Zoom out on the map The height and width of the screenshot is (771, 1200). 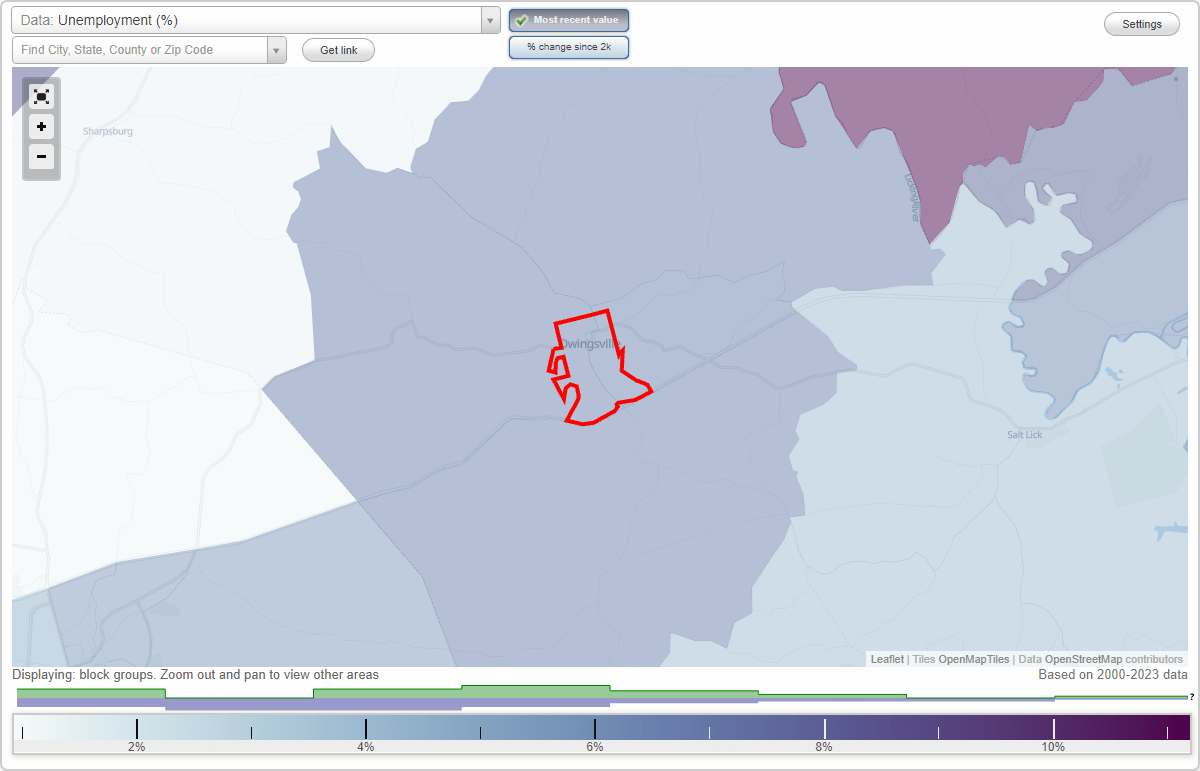click(x=41, y=156)
